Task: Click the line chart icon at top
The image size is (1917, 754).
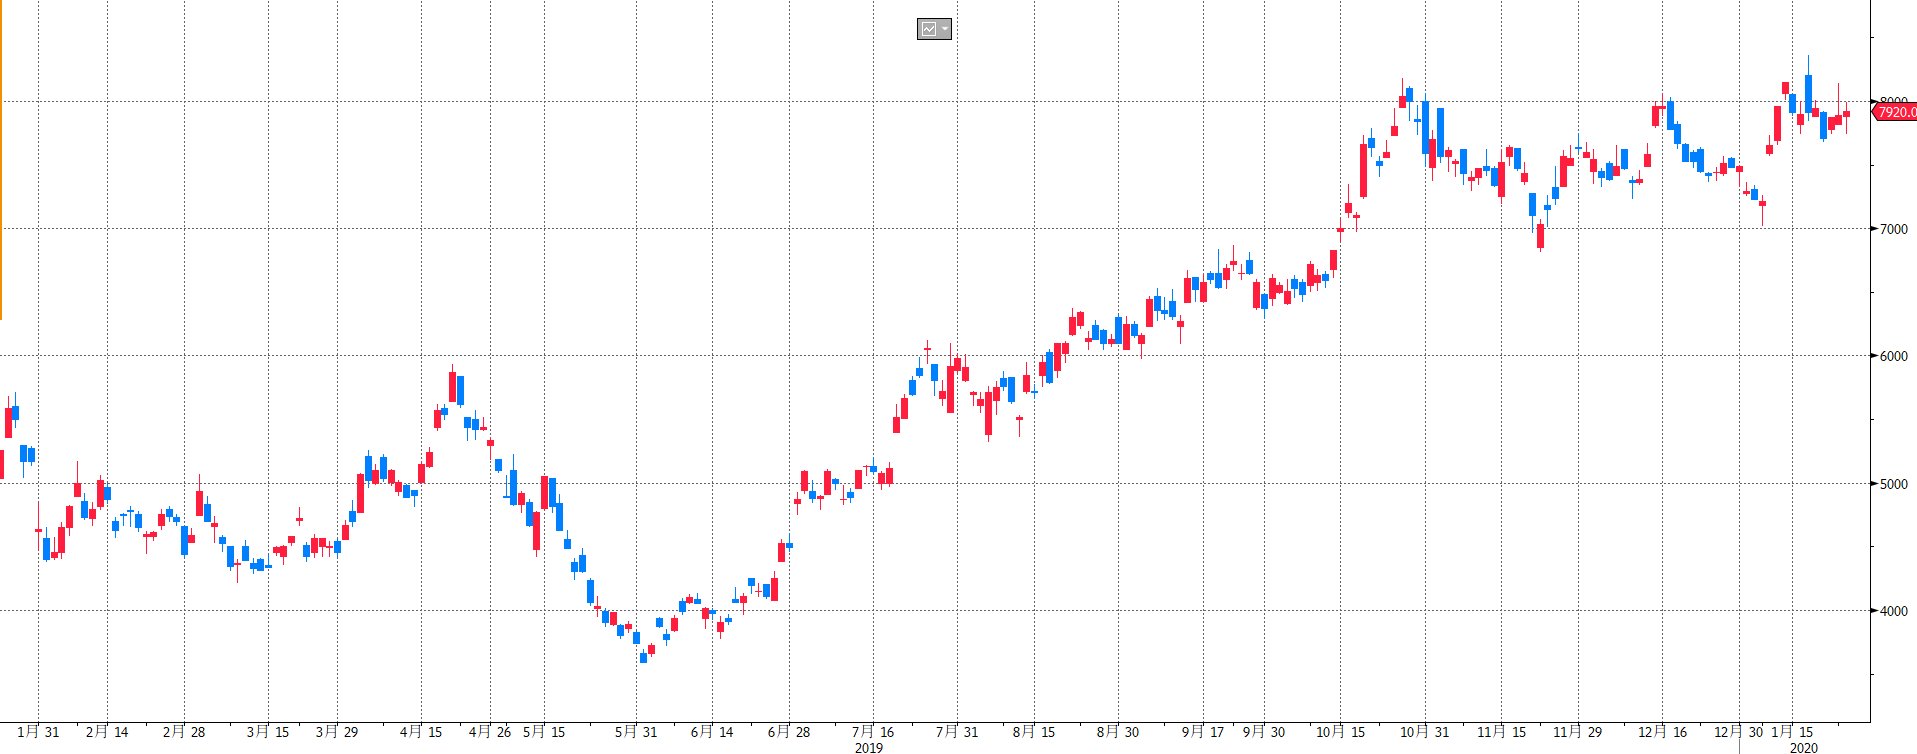Action: [x=929, y=29]
